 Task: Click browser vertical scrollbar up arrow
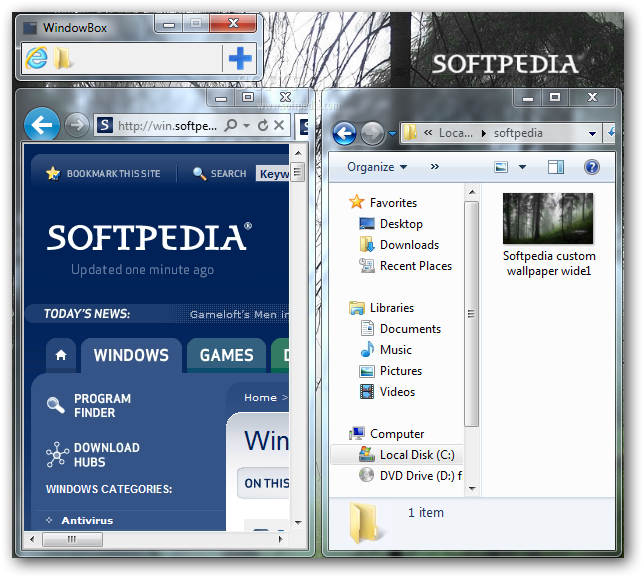tap(299, 153)
